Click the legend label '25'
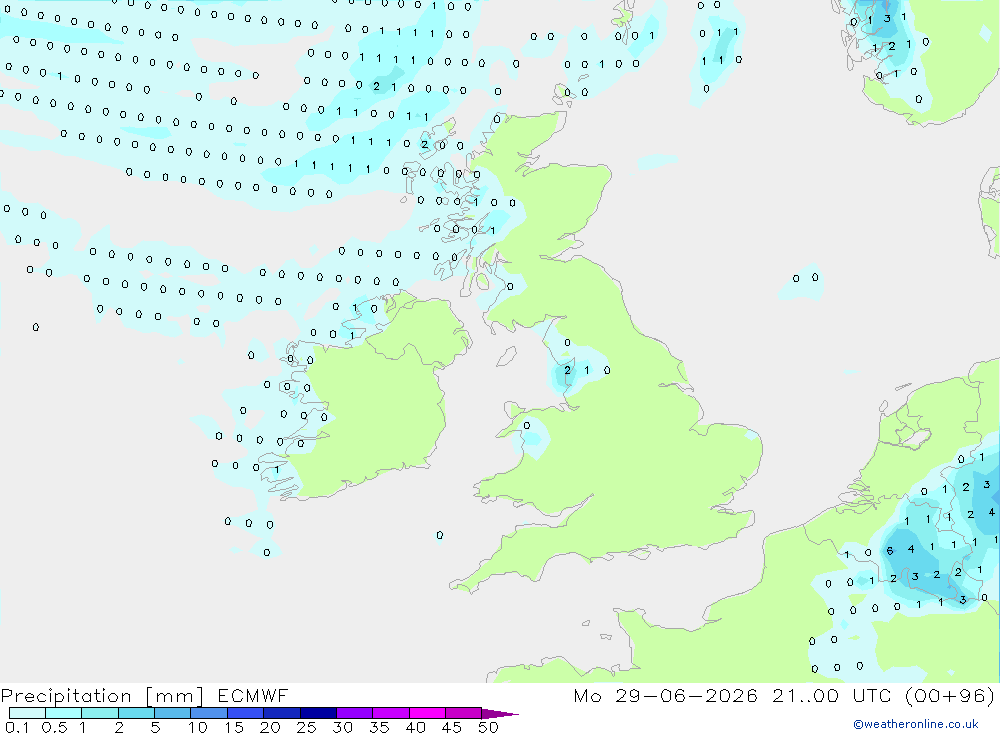1000x733 pixels. click(x=307, y=727)
